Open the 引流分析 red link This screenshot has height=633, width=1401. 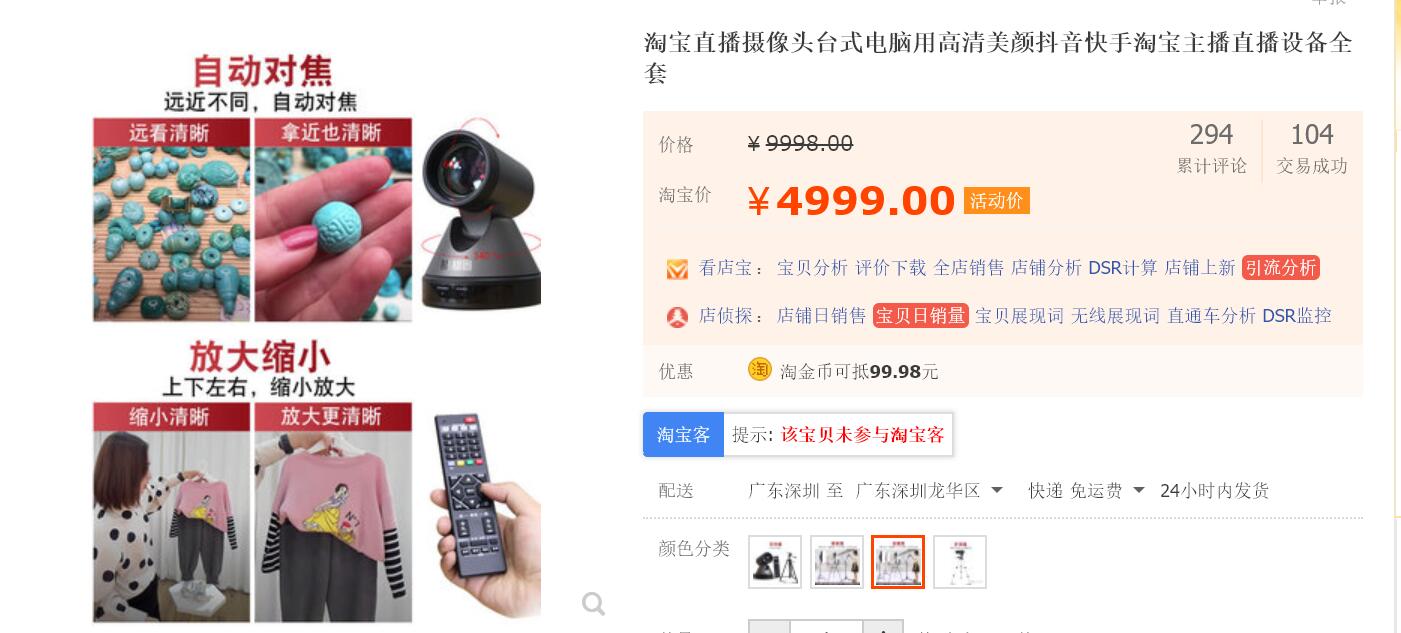point(1281,267)
